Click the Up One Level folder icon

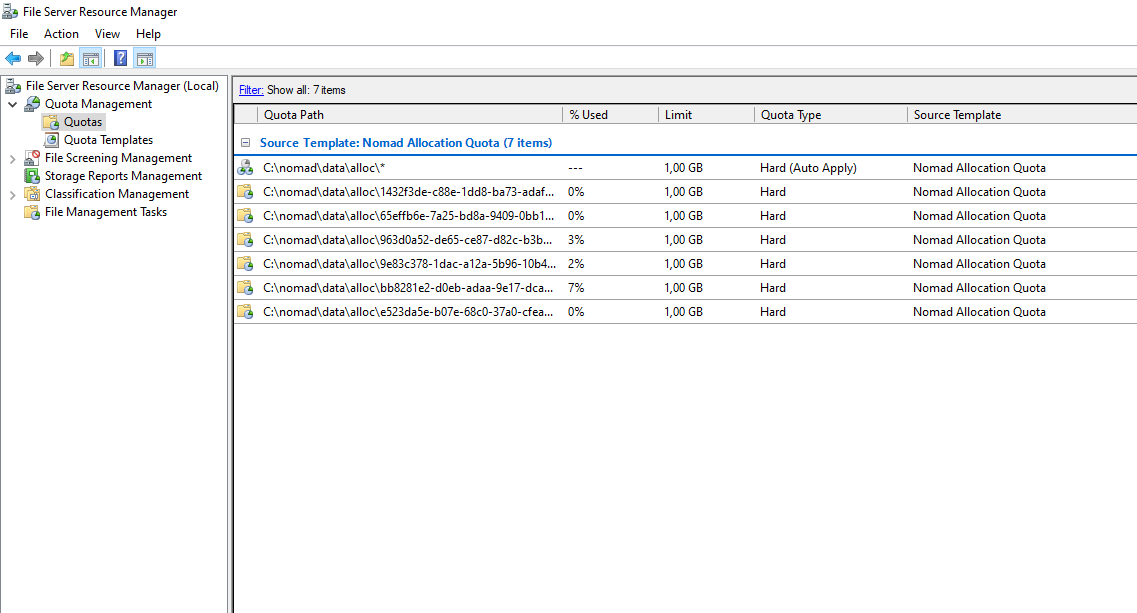point(66,58)
